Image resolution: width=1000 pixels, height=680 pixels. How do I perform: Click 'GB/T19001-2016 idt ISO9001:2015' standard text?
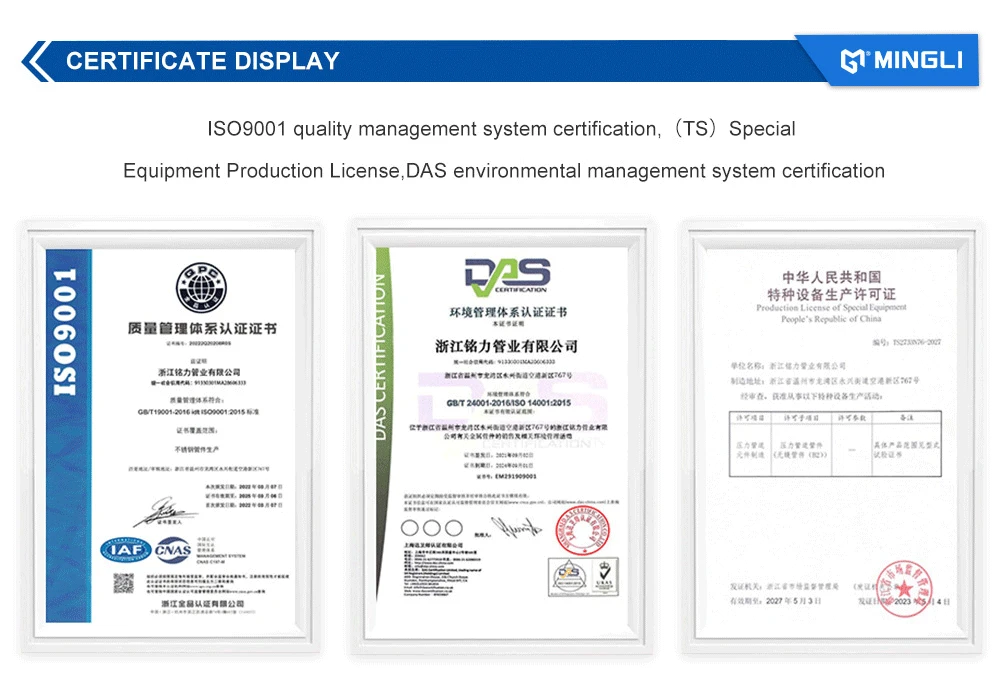[198, 412]
